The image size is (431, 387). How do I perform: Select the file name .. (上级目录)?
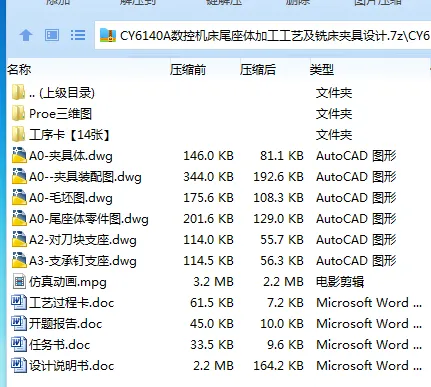coord(62,93)
